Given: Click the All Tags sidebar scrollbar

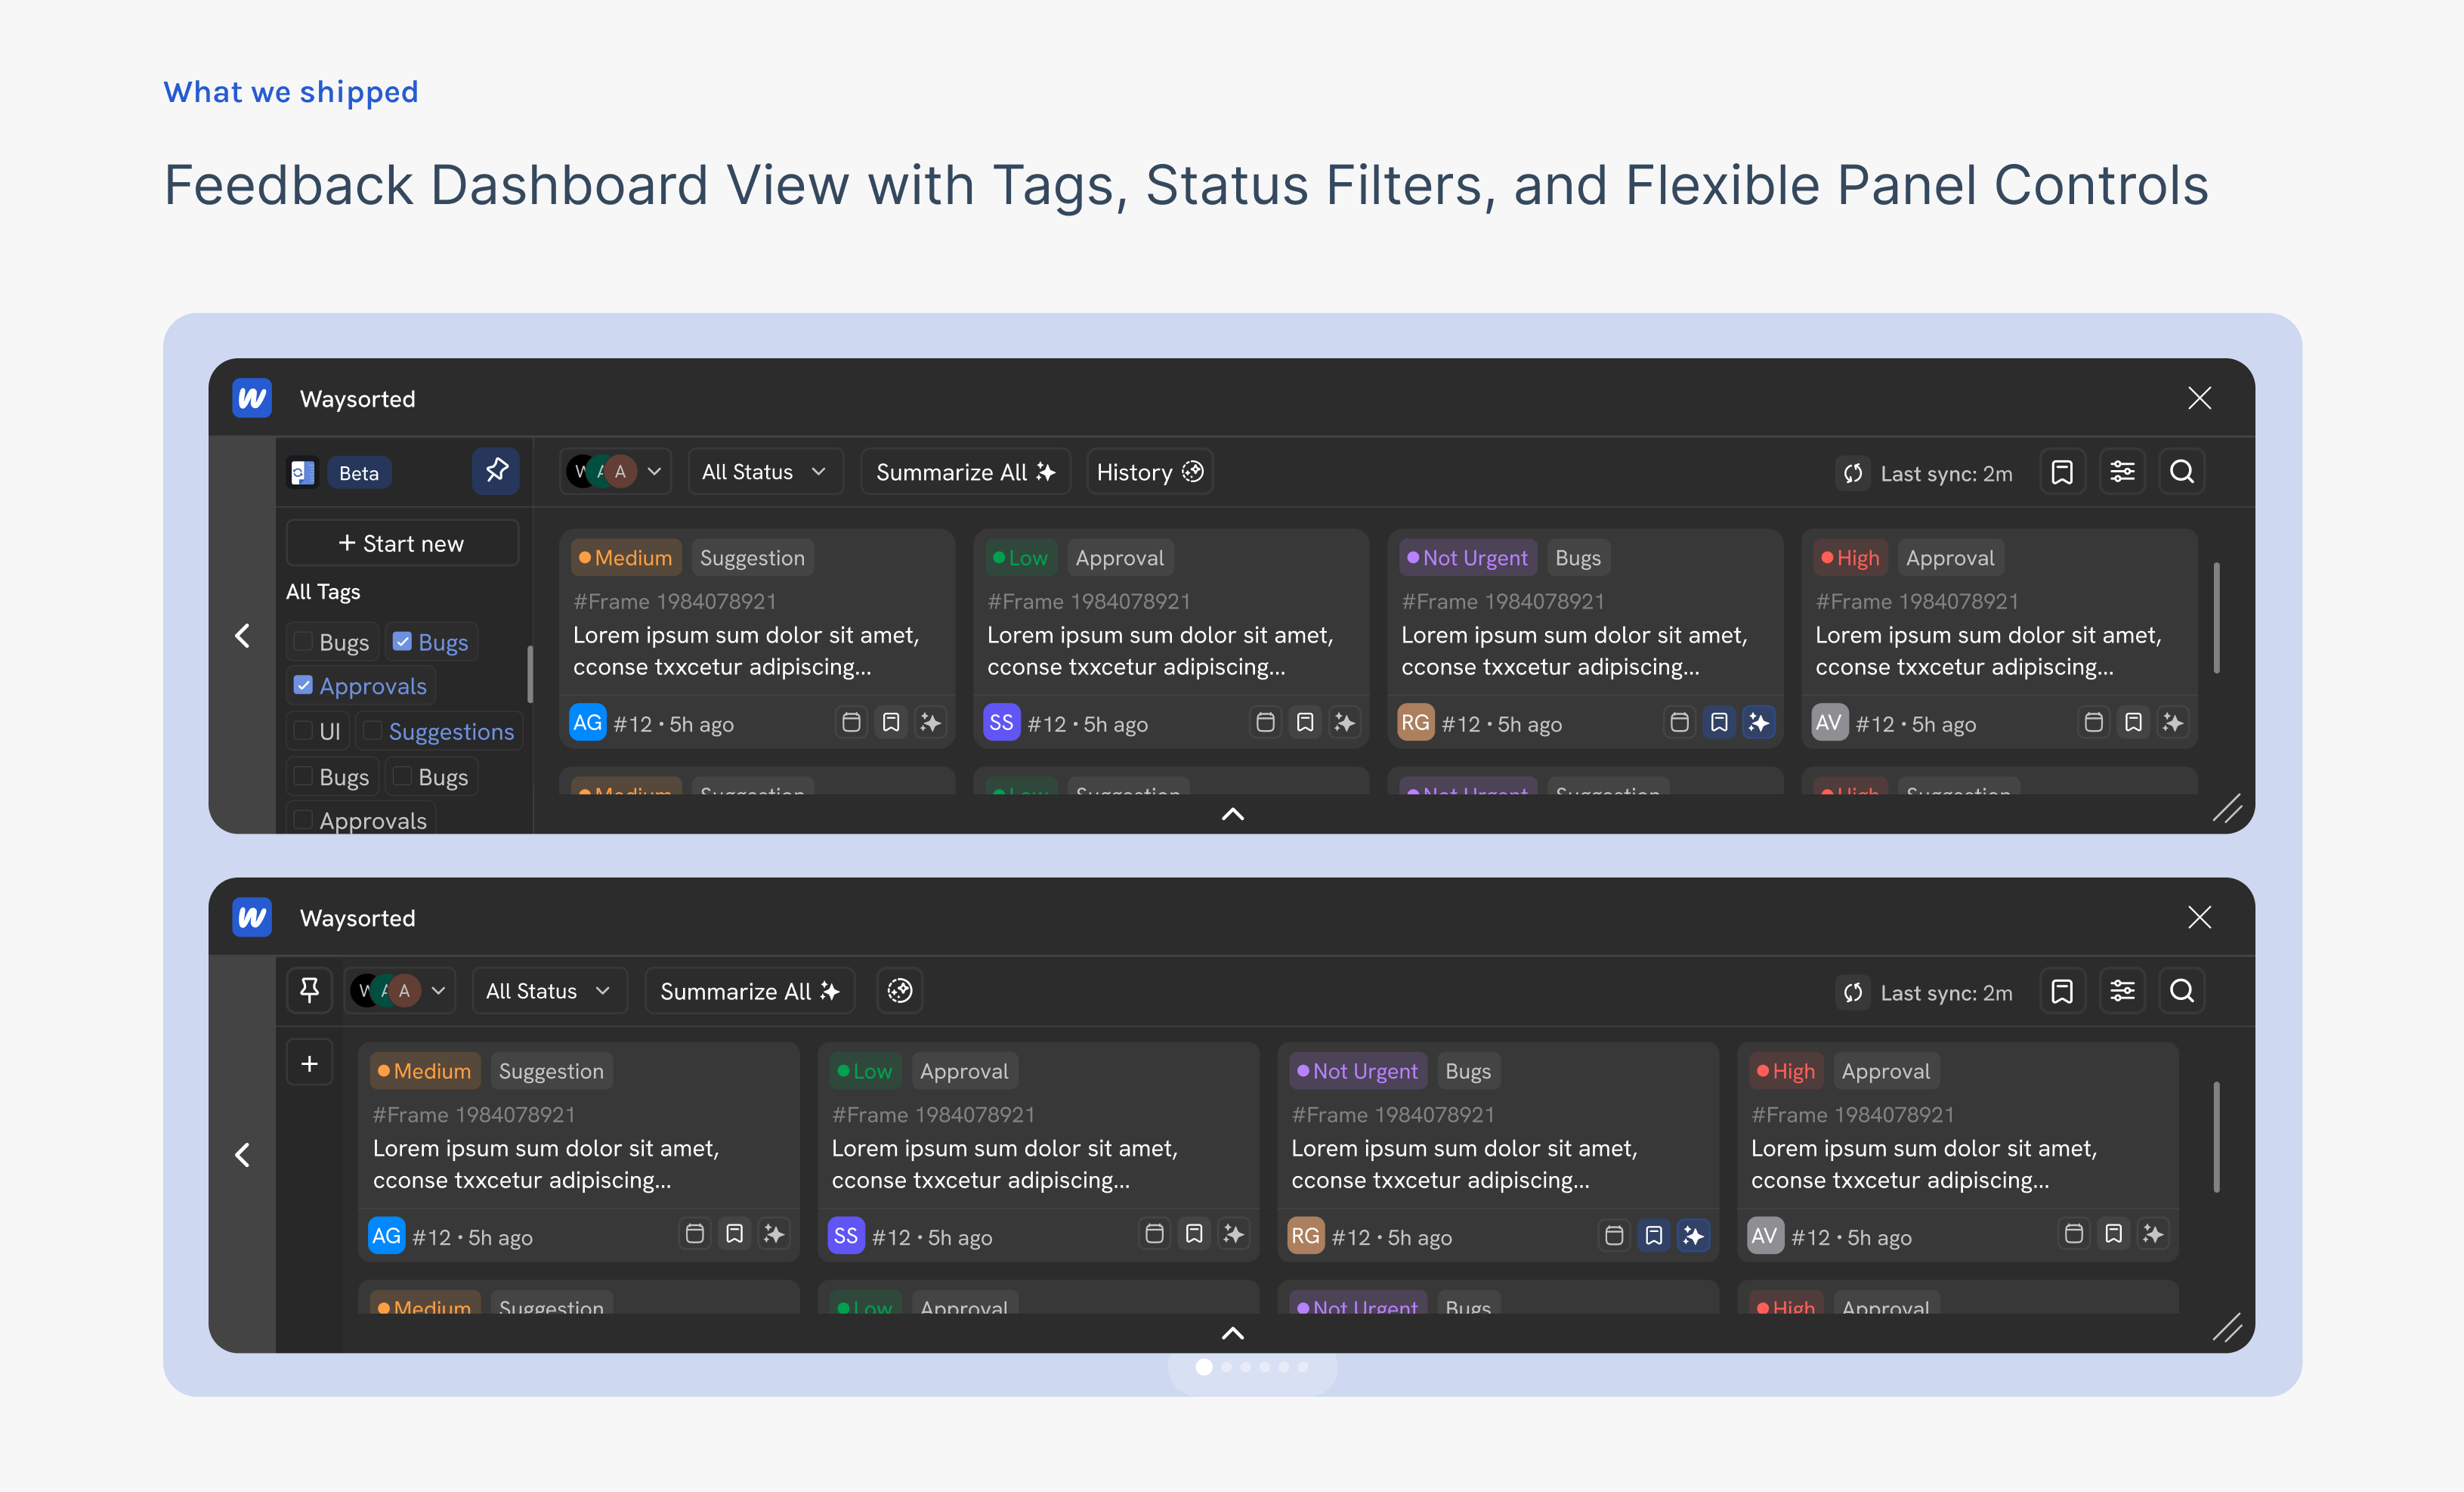Looking at the screenshot, I should tap(529, 674).
